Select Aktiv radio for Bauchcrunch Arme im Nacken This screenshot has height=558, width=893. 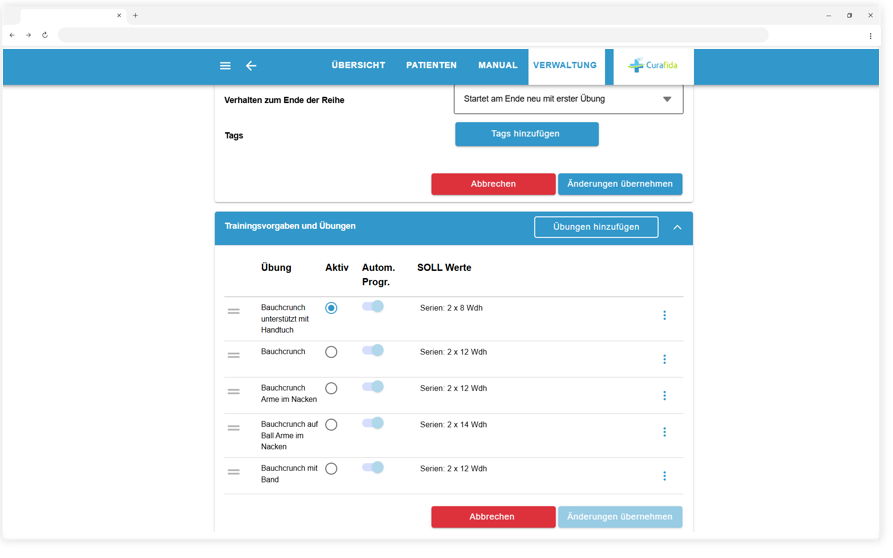[331, 388]
